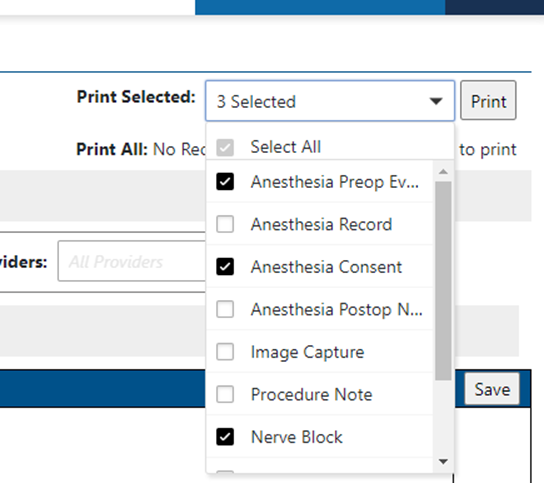Uncheck the Anesthesia Consent checkbox
The width and height of the screenshot is (544, 483).
225,266
